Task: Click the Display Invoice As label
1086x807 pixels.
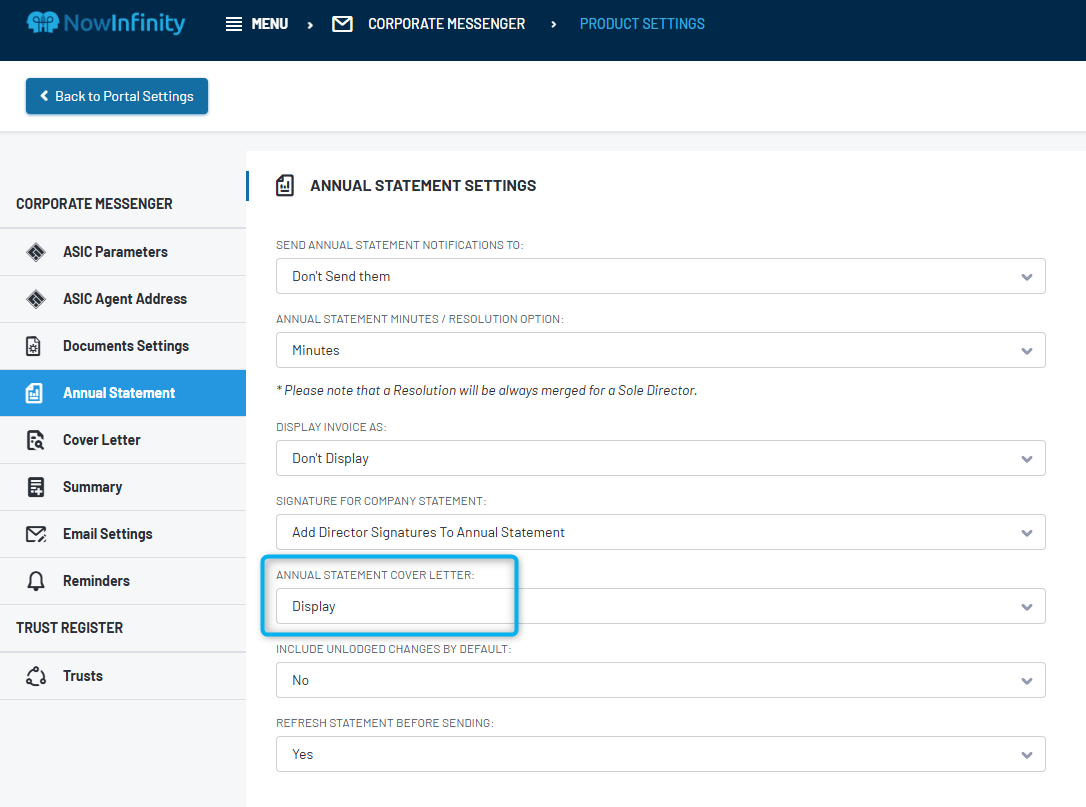Action: pos(331,427)
